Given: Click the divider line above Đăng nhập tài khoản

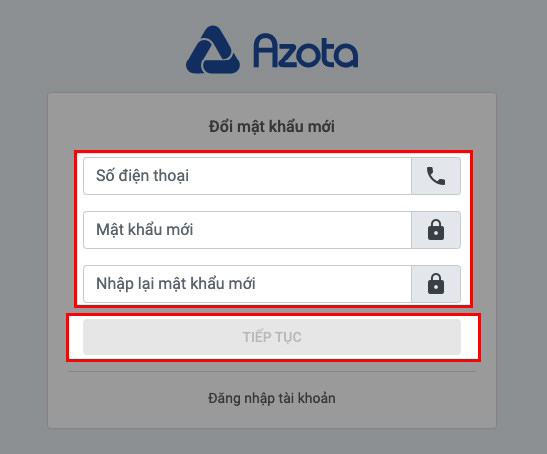Looking at the screenshot, I should pyautogui.click(x=272, y=372).
